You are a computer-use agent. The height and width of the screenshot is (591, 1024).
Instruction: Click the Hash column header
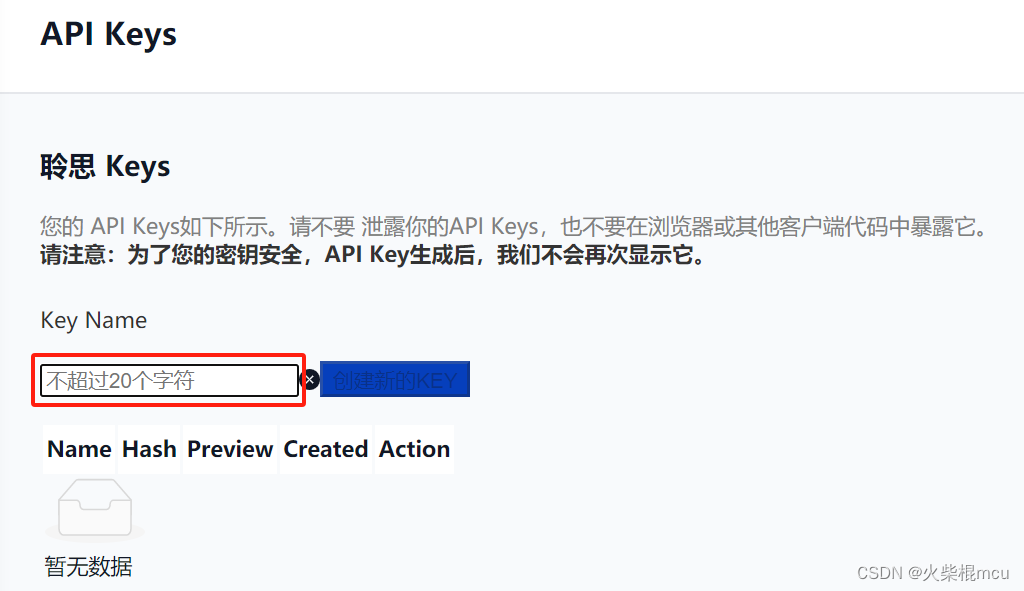149,449
